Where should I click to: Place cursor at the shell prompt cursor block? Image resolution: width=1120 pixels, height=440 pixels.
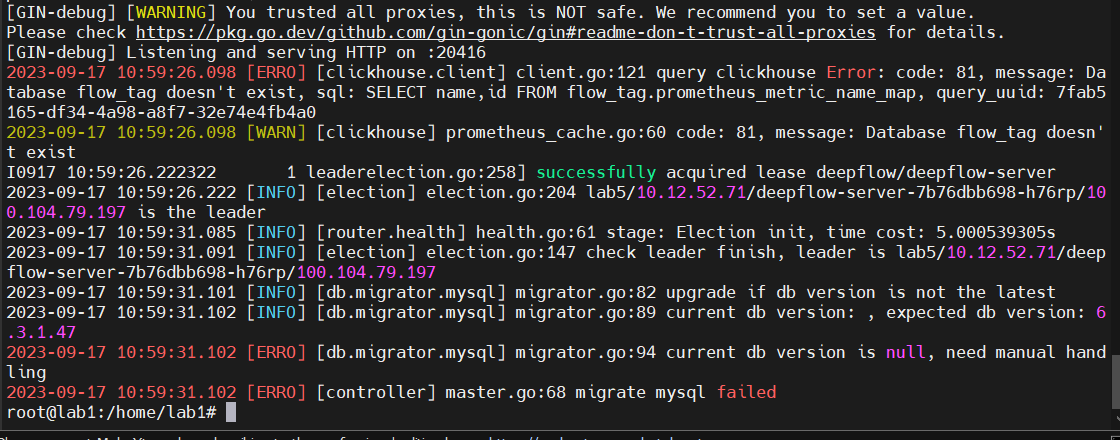(231, 413)
